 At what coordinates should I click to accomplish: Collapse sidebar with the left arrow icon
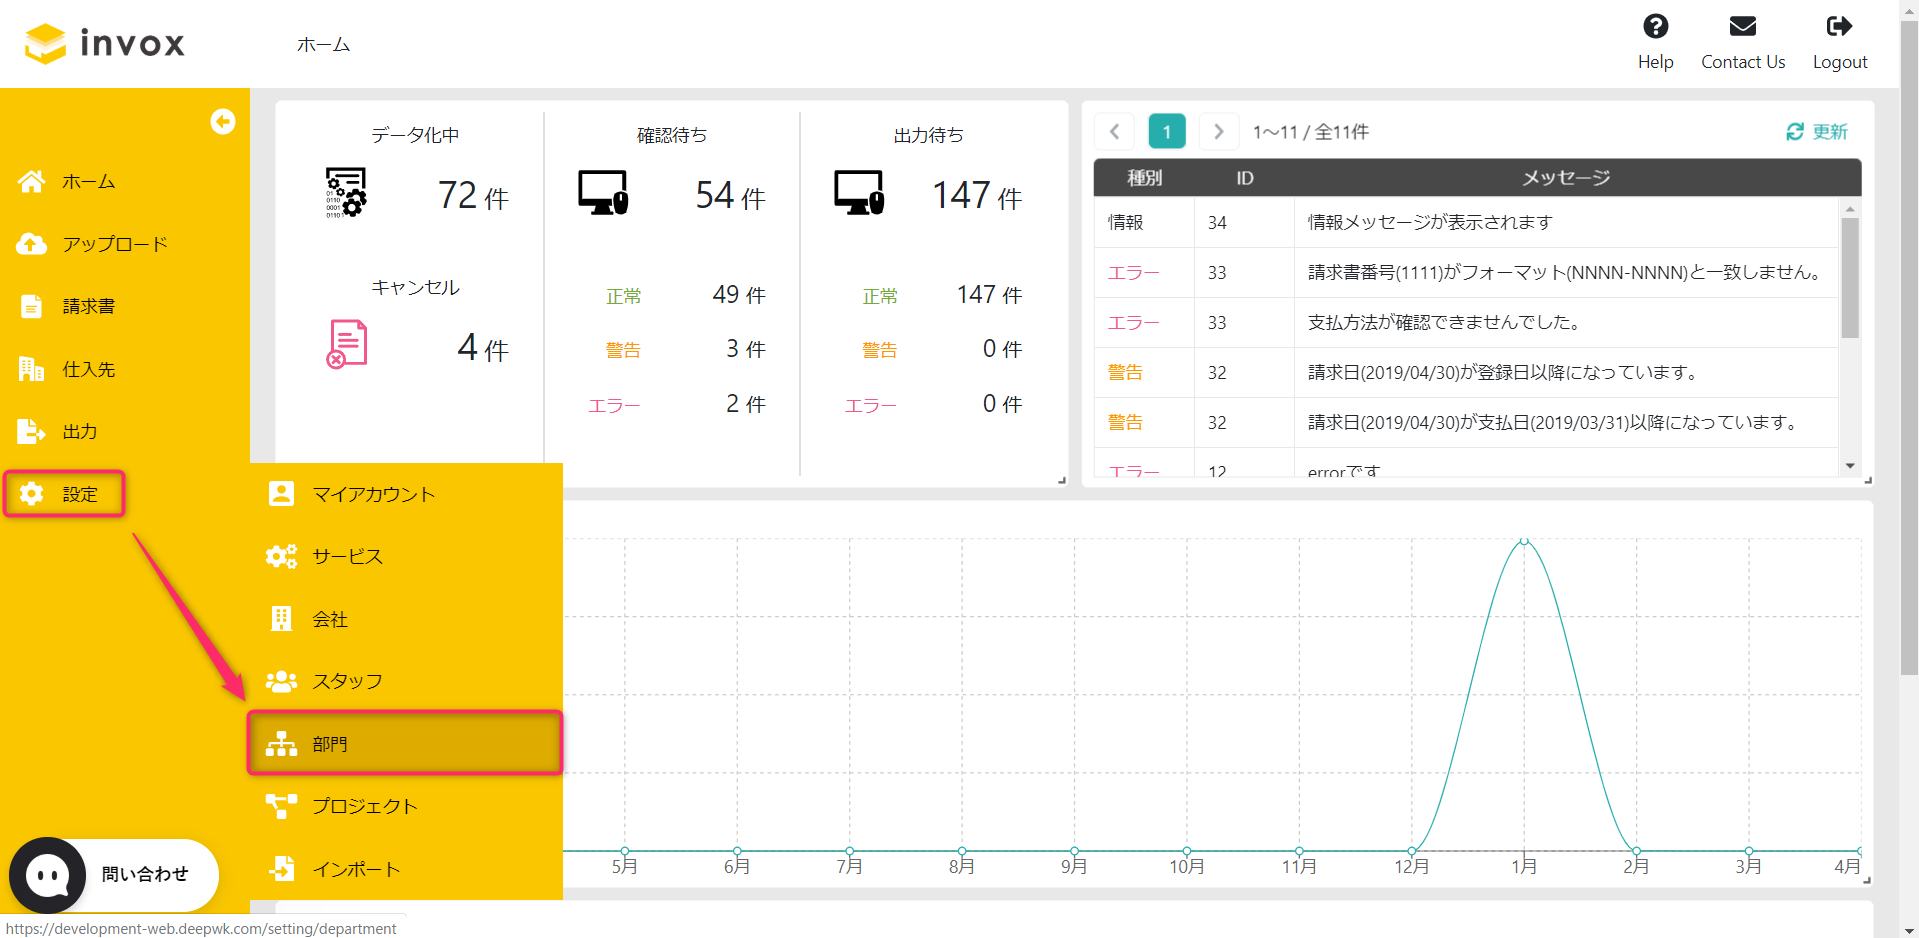(222, 122)
